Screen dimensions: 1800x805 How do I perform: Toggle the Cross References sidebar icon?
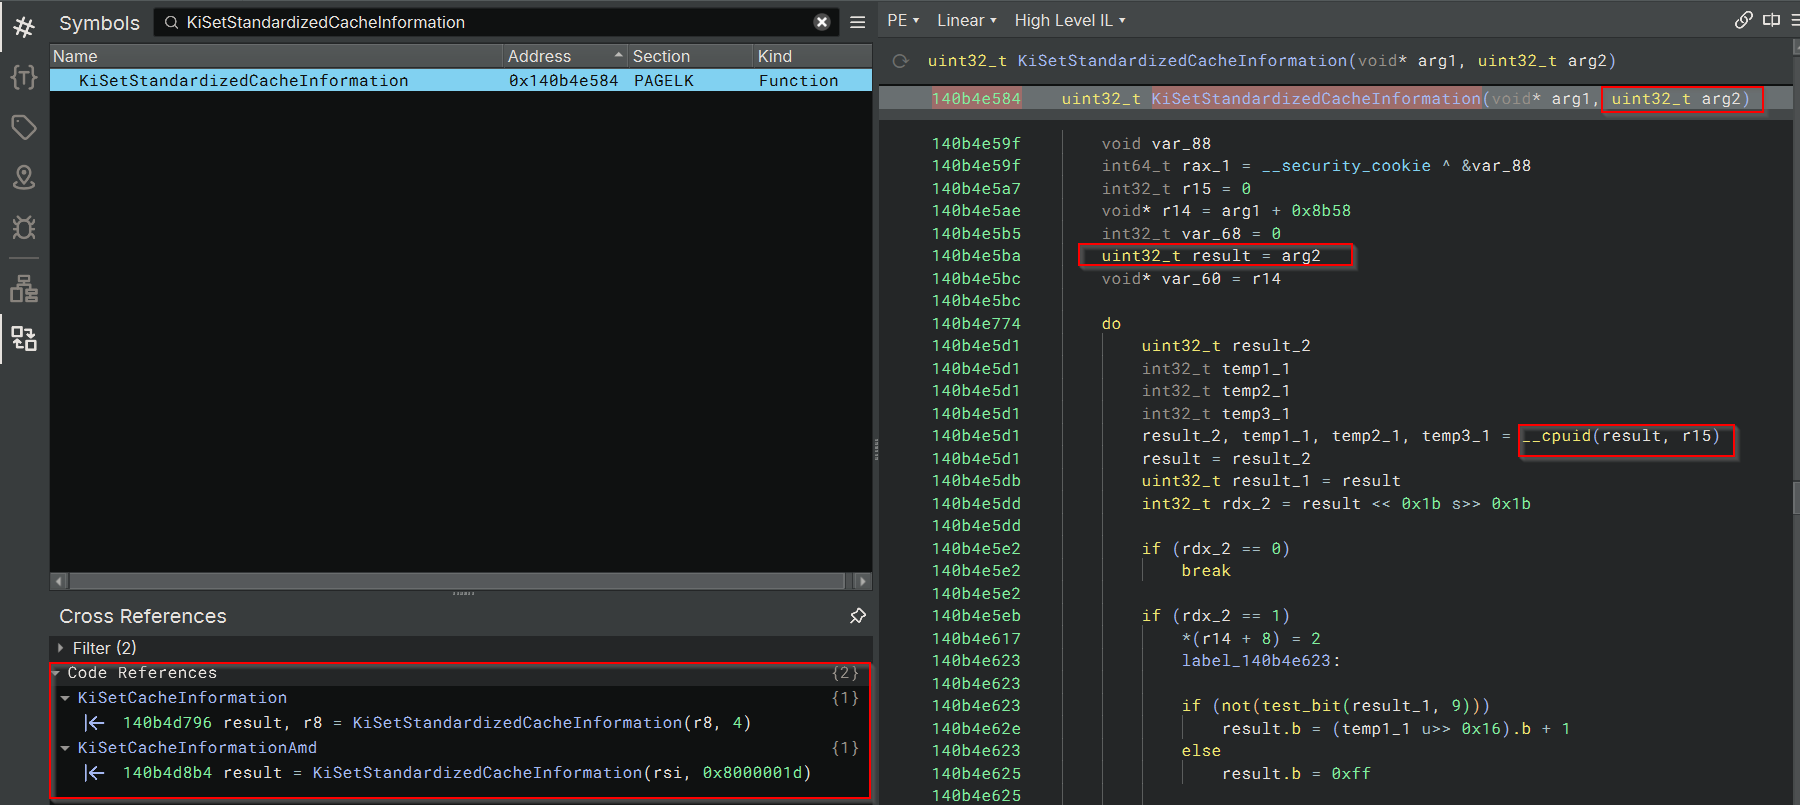pos(24,339)
